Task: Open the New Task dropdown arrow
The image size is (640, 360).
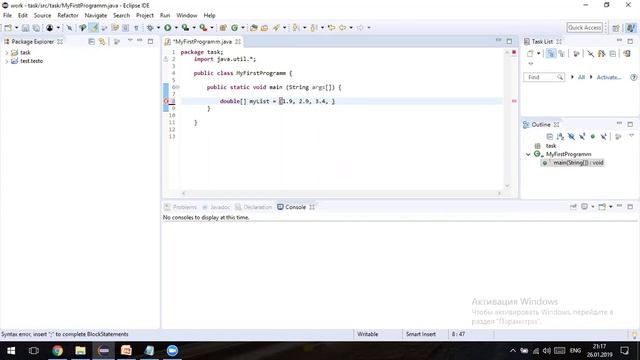Action: [538, 54]
